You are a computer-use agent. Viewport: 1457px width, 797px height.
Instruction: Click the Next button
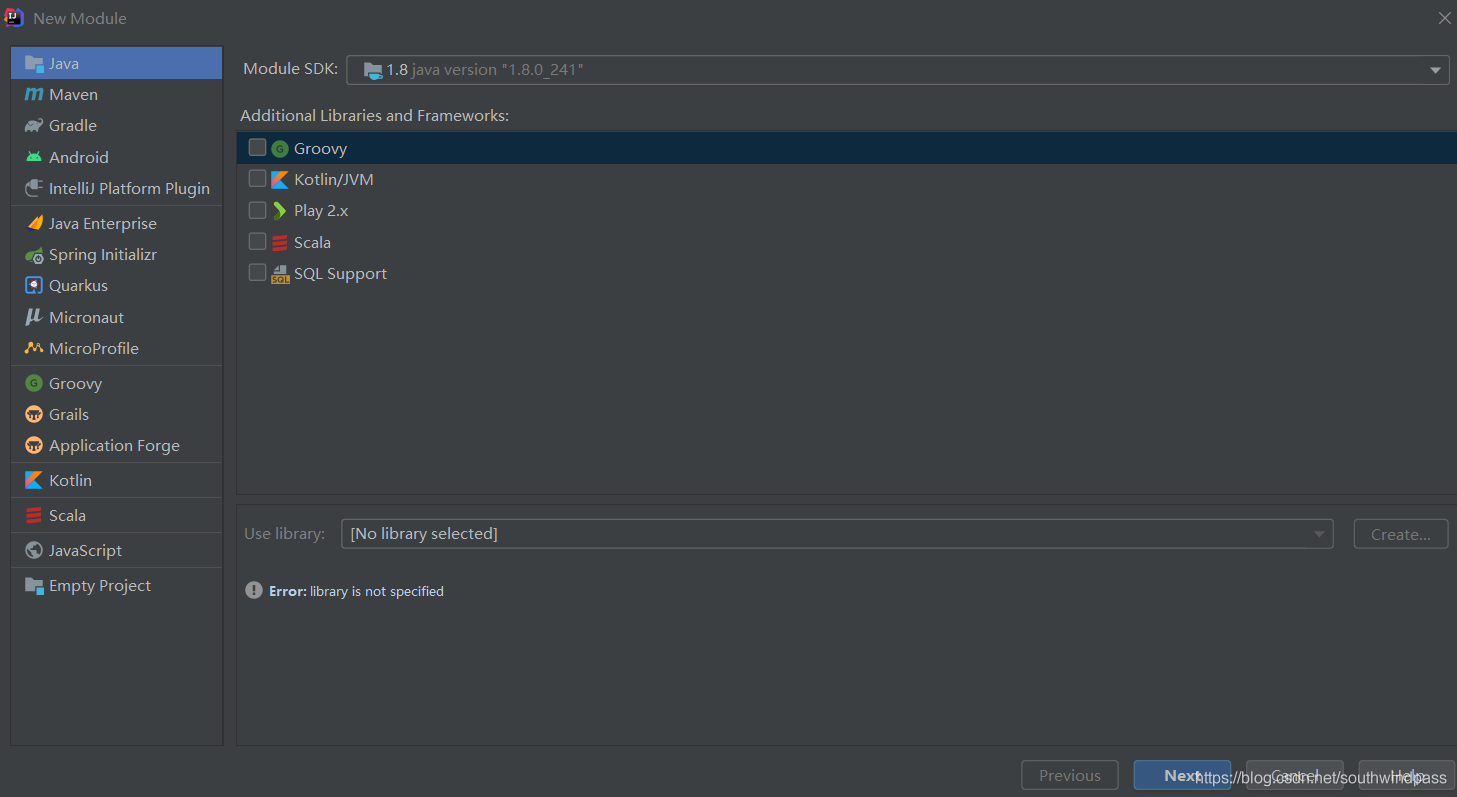[1182, 775]
